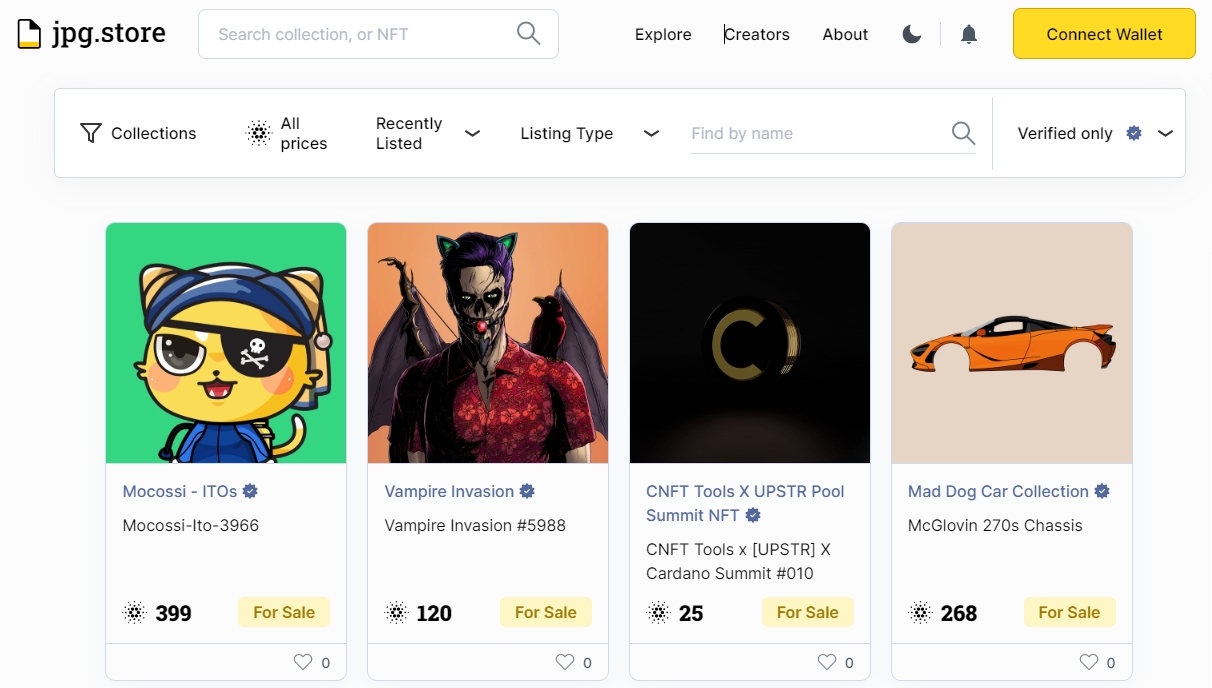
Task: Expand the Verified only chevron
Action: coord(1165,132)
